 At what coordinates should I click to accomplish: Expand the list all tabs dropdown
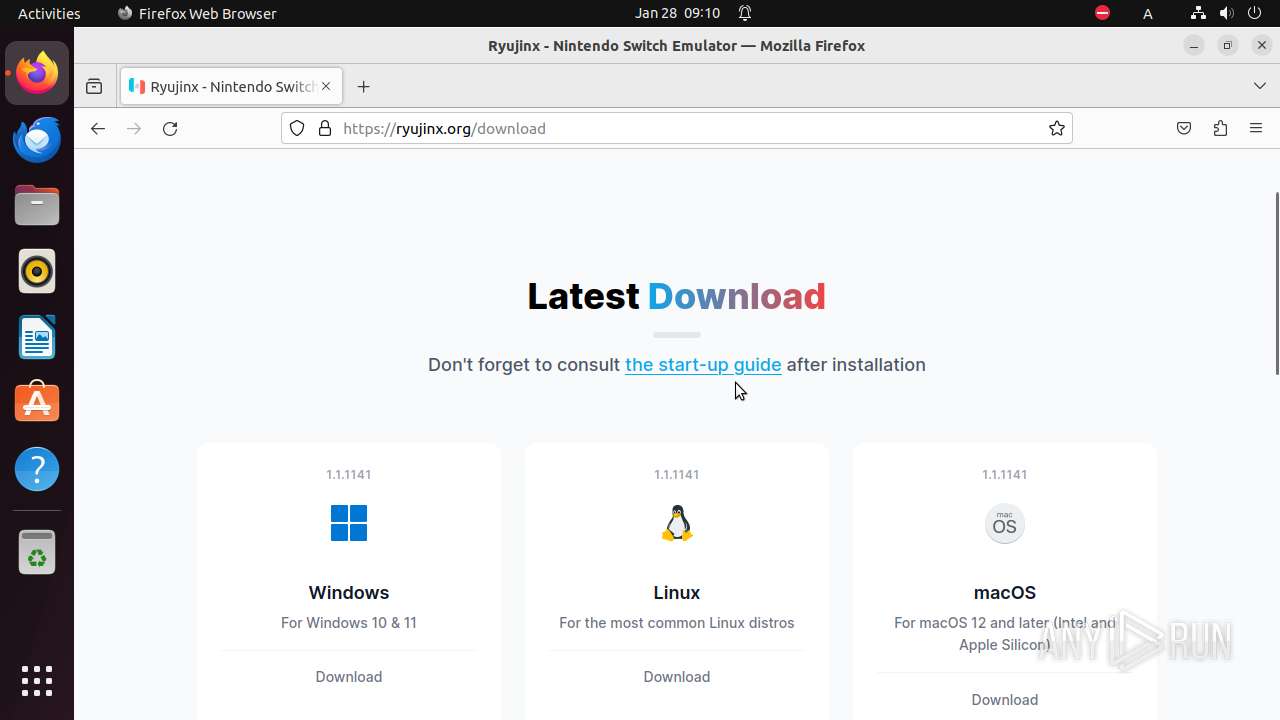click(x=1259, y=87)
